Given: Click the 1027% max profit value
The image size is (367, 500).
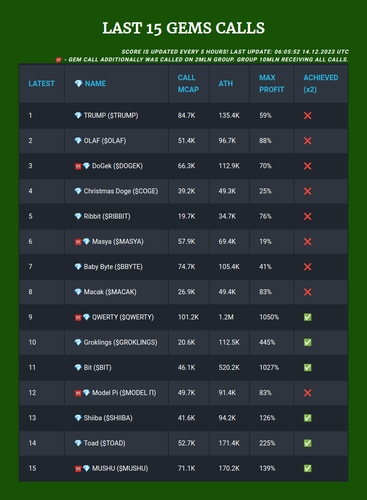Looking at the screenshot, I should [x=269, y=368].
